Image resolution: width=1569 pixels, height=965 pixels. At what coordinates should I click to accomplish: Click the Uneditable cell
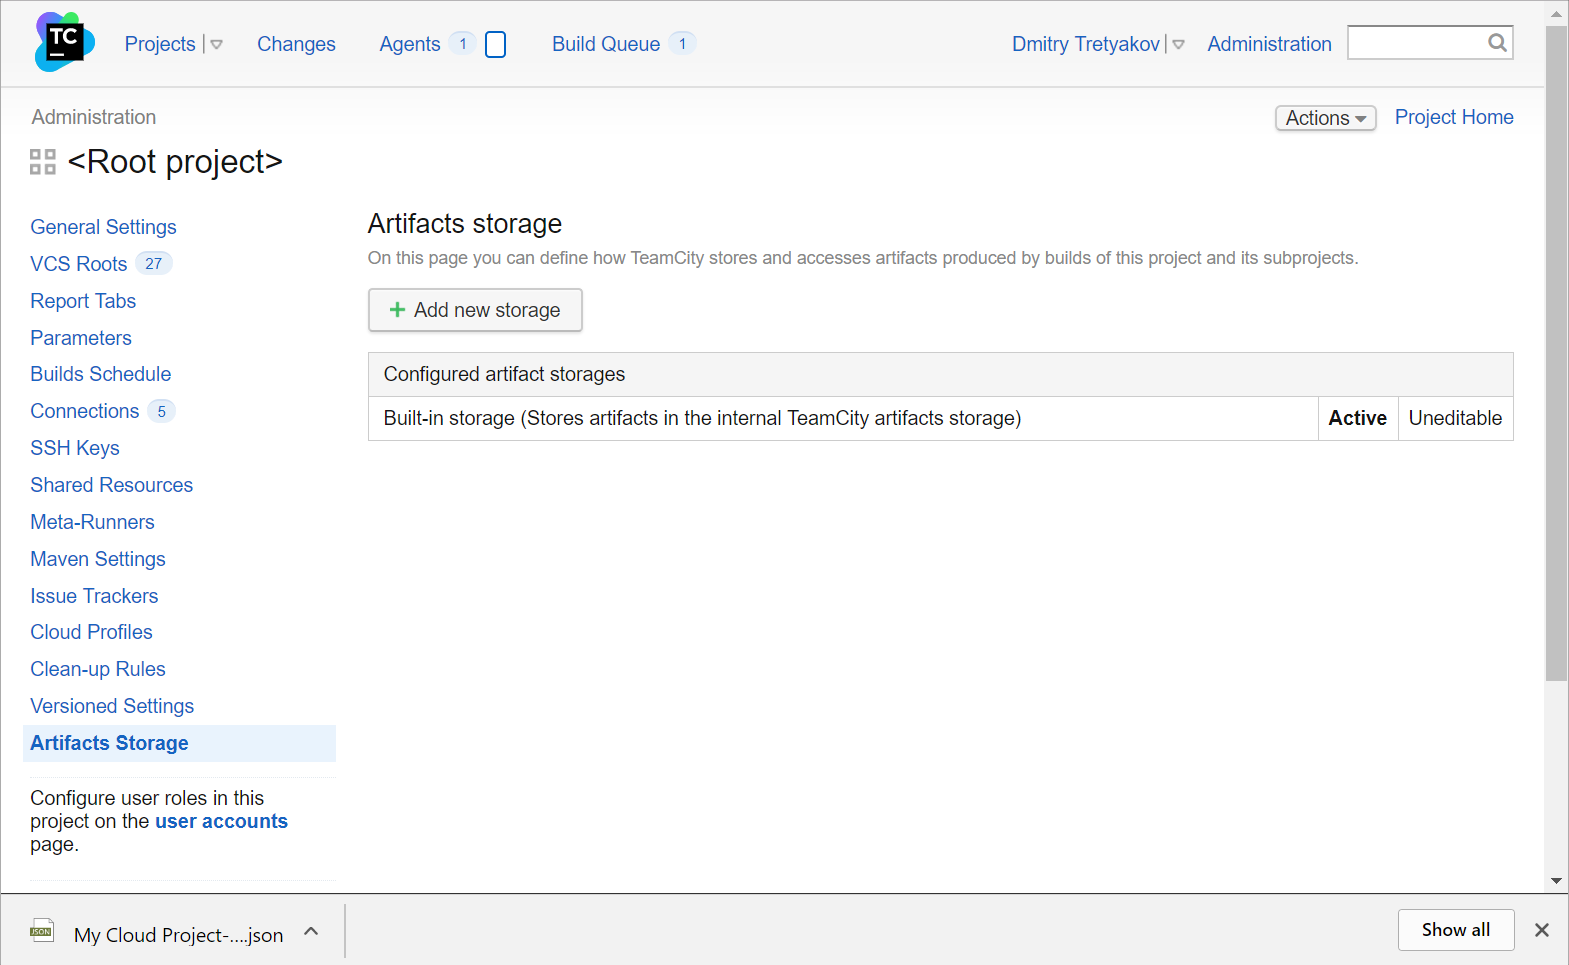[1455, 418]
